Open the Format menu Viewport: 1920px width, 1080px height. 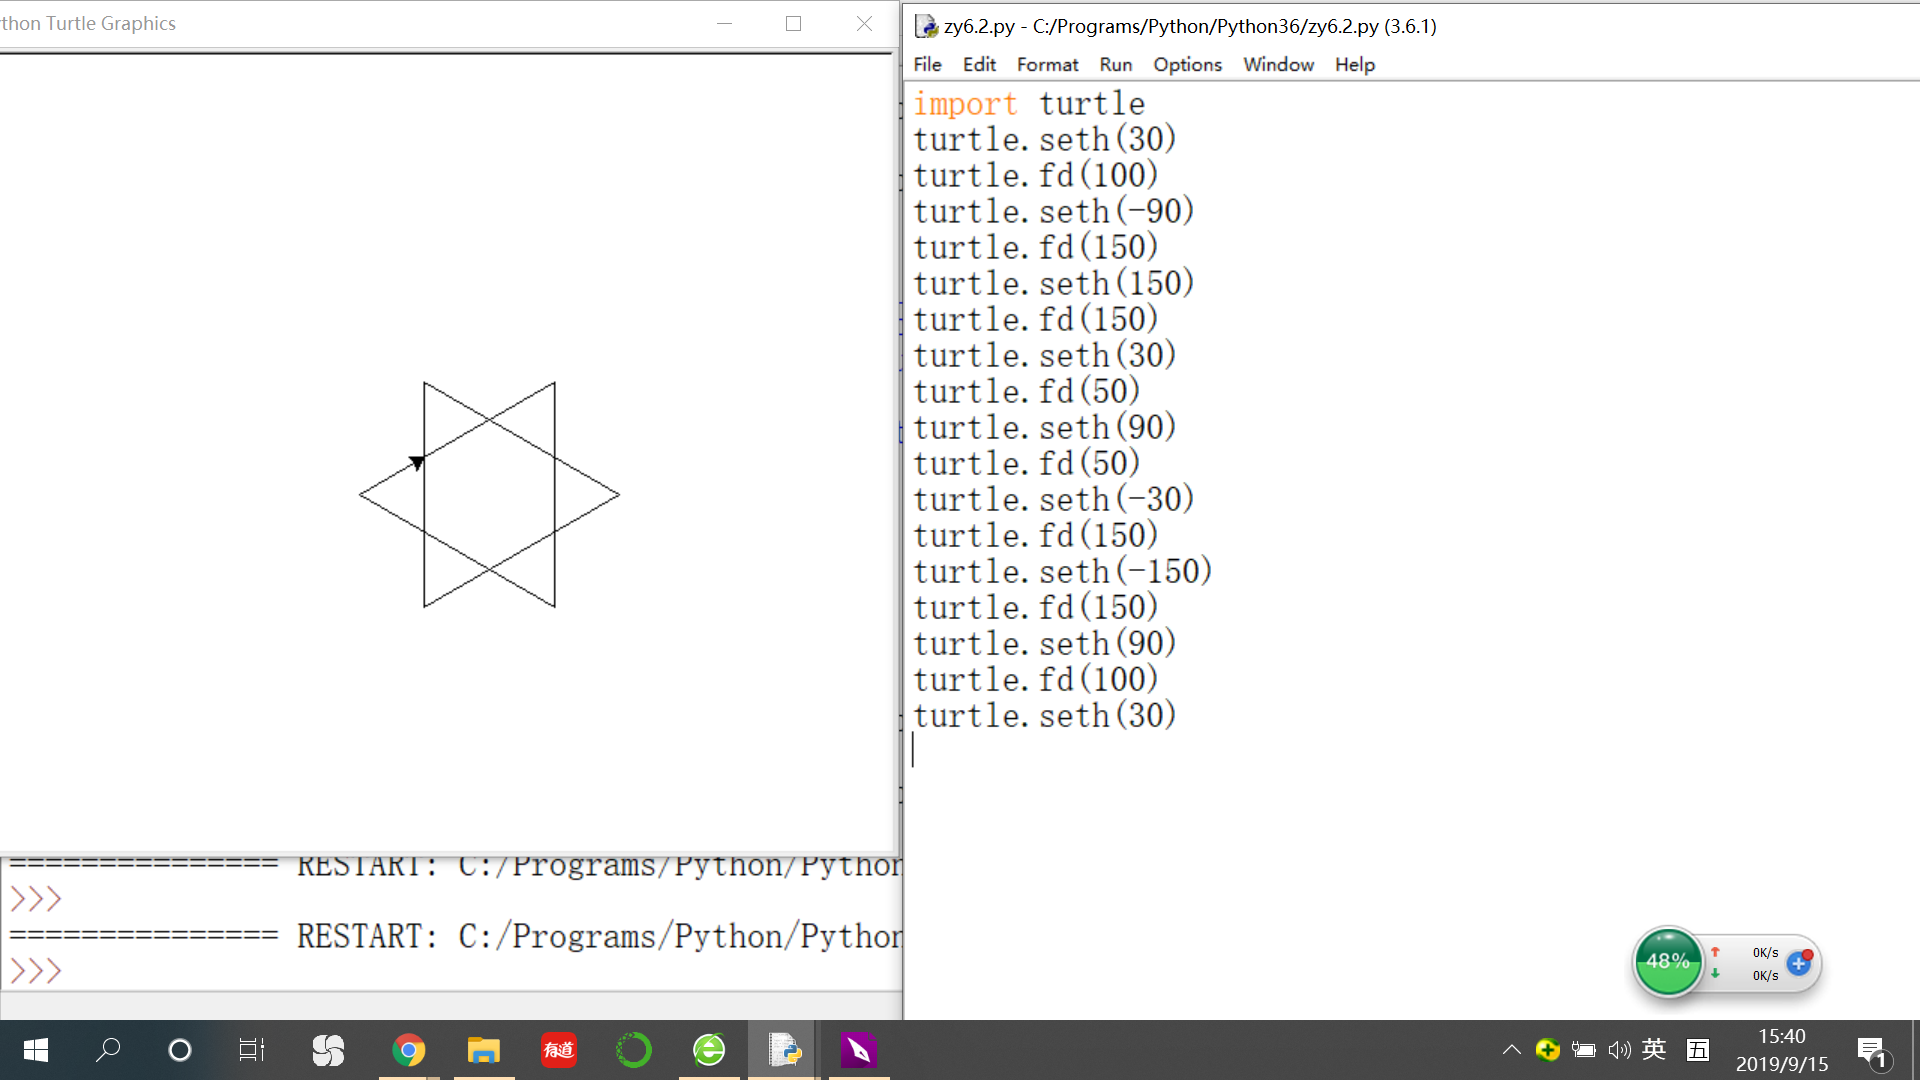[1047, 64]
